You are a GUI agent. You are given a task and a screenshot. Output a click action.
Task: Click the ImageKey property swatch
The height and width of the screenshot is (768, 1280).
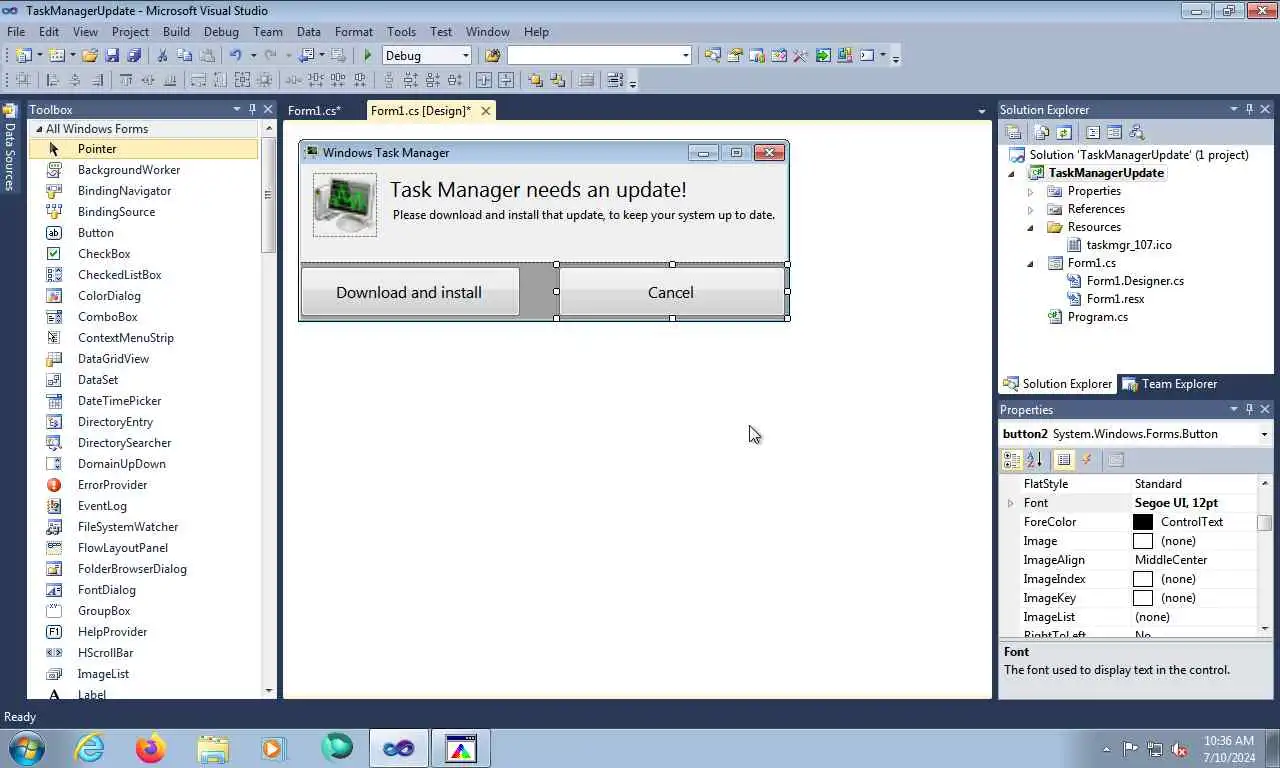[1143, 598]
